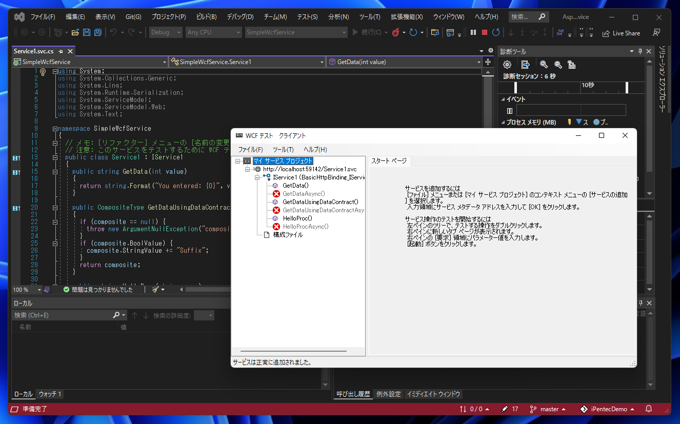
Task: Click the Visual Studio logo icon
Action: [x=19, y=17]
